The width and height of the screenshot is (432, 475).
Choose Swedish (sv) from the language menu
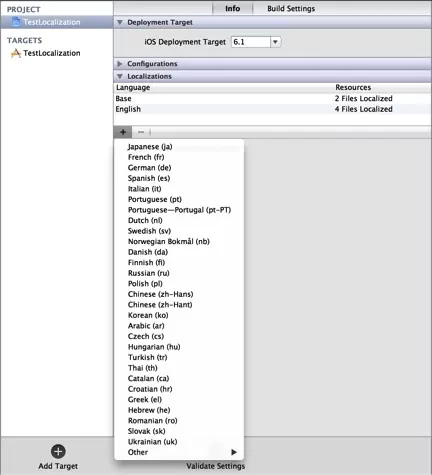tap(179, 231)
